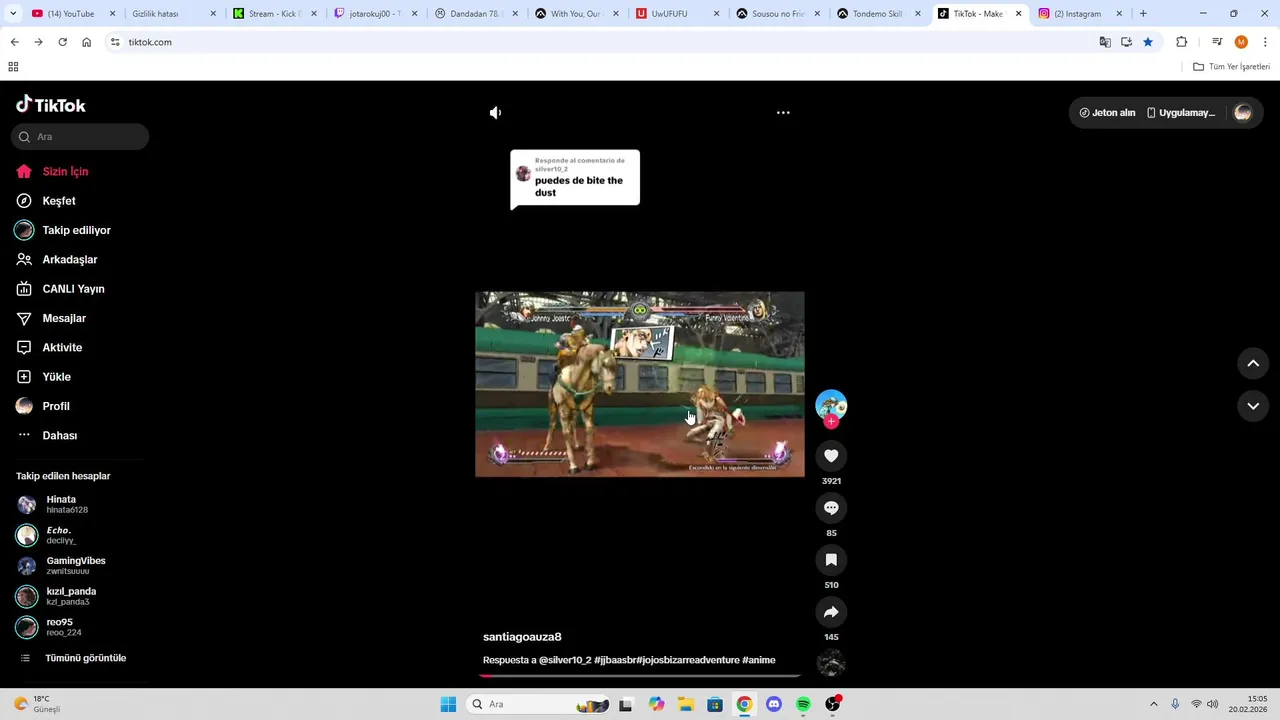Open Aktivite notifications

[62, 348]
